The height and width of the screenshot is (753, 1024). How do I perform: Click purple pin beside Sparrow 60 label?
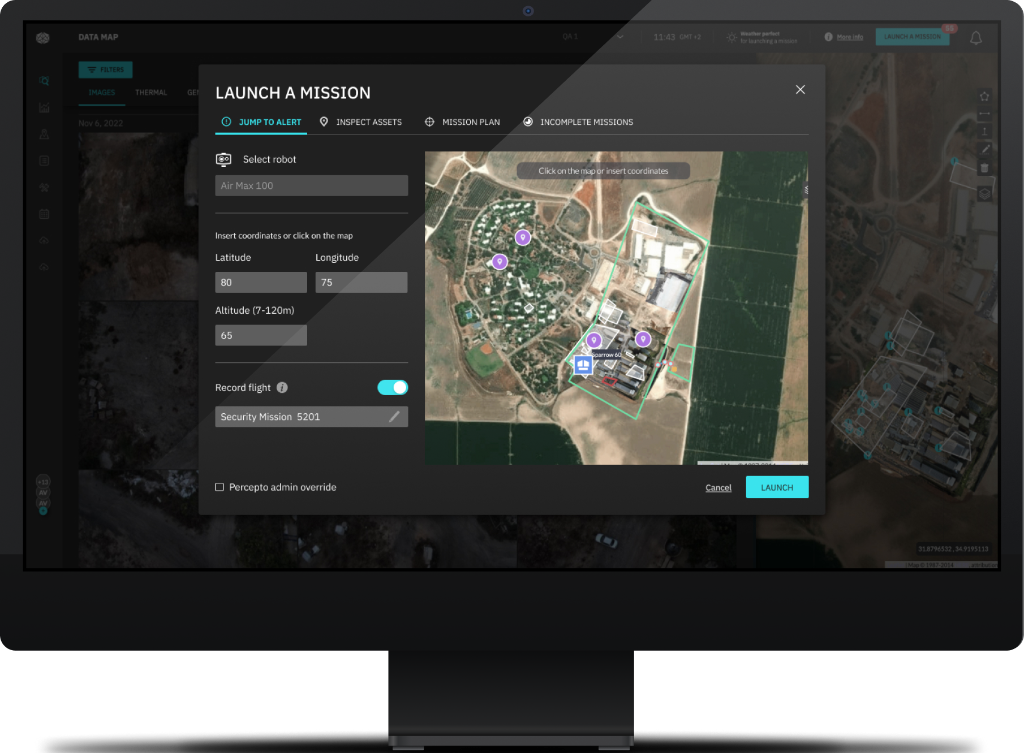[x=594, y=340]
